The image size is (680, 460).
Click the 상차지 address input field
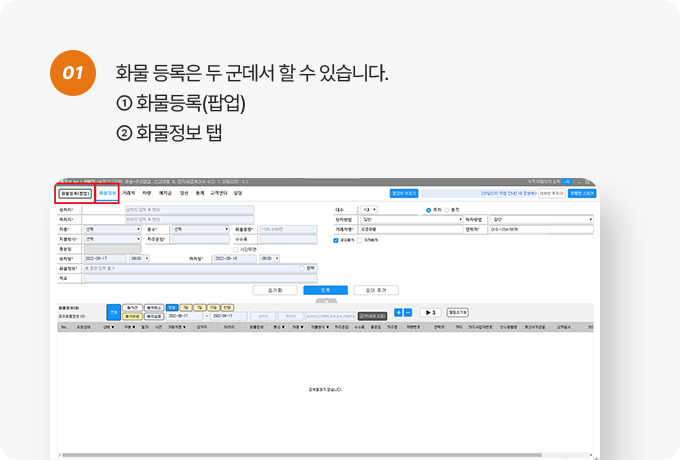coord(190,210)
